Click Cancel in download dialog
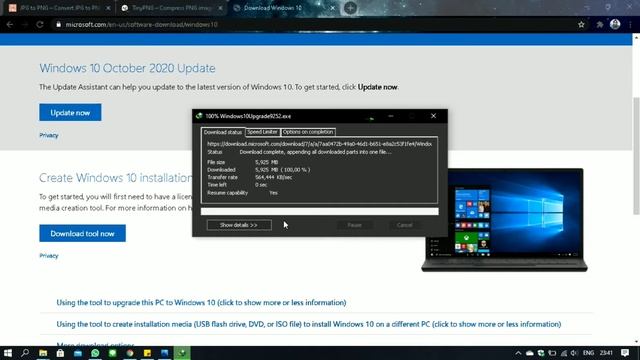Screen dimensions: 640x360 tap(404, 225)
